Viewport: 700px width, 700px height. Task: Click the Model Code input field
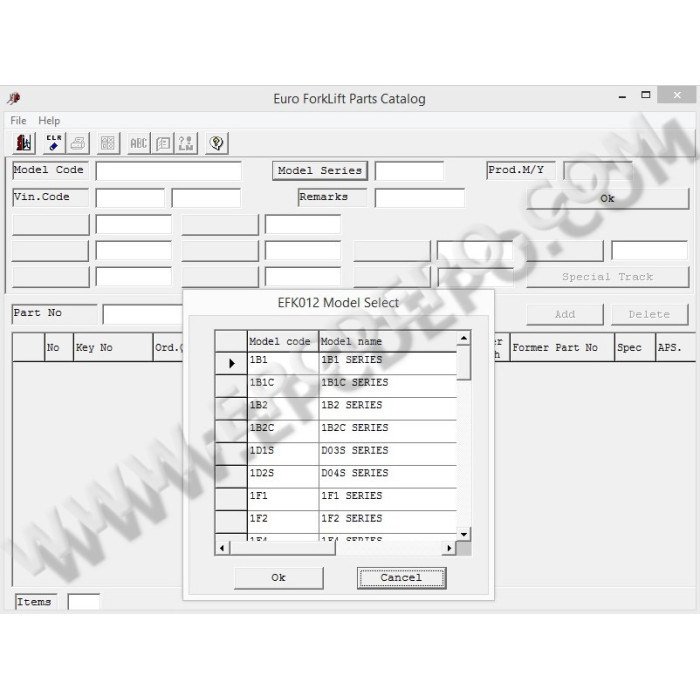tap(169, 171)
